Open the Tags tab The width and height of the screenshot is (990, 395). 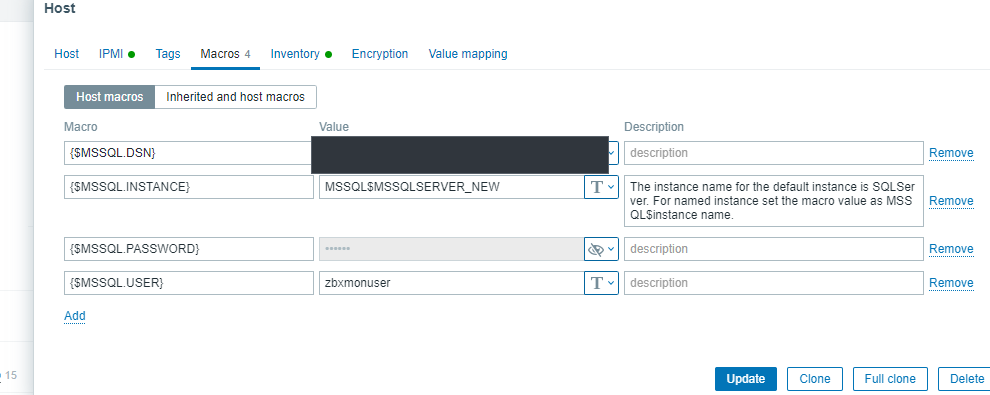tap(168, 54)
